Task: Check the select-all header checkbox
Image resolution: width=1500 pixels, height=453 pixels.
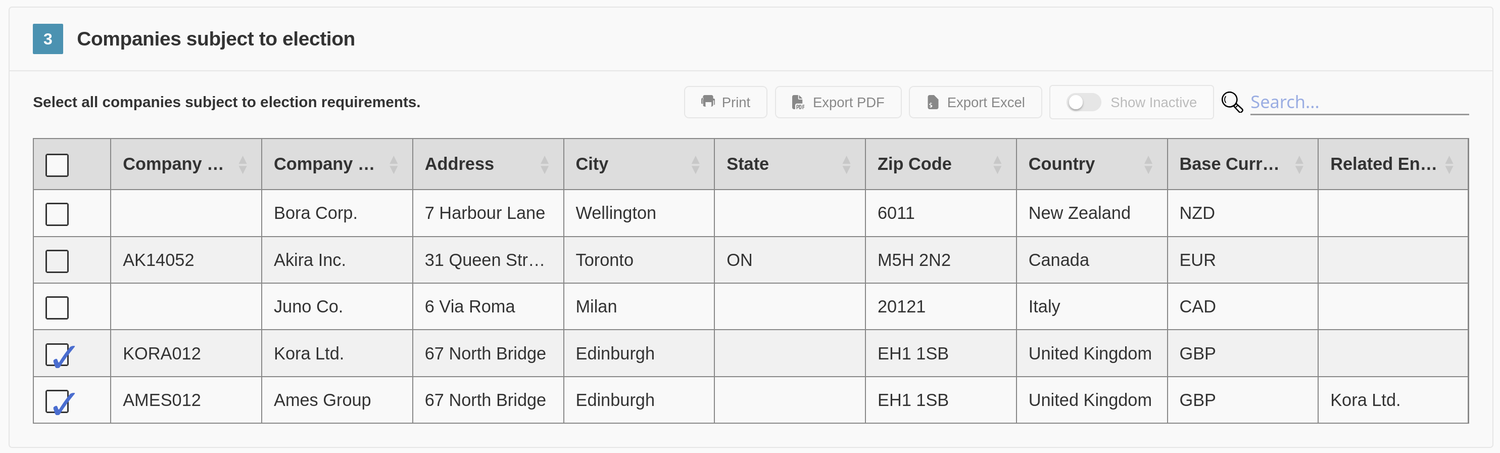Action: (57, 165)
